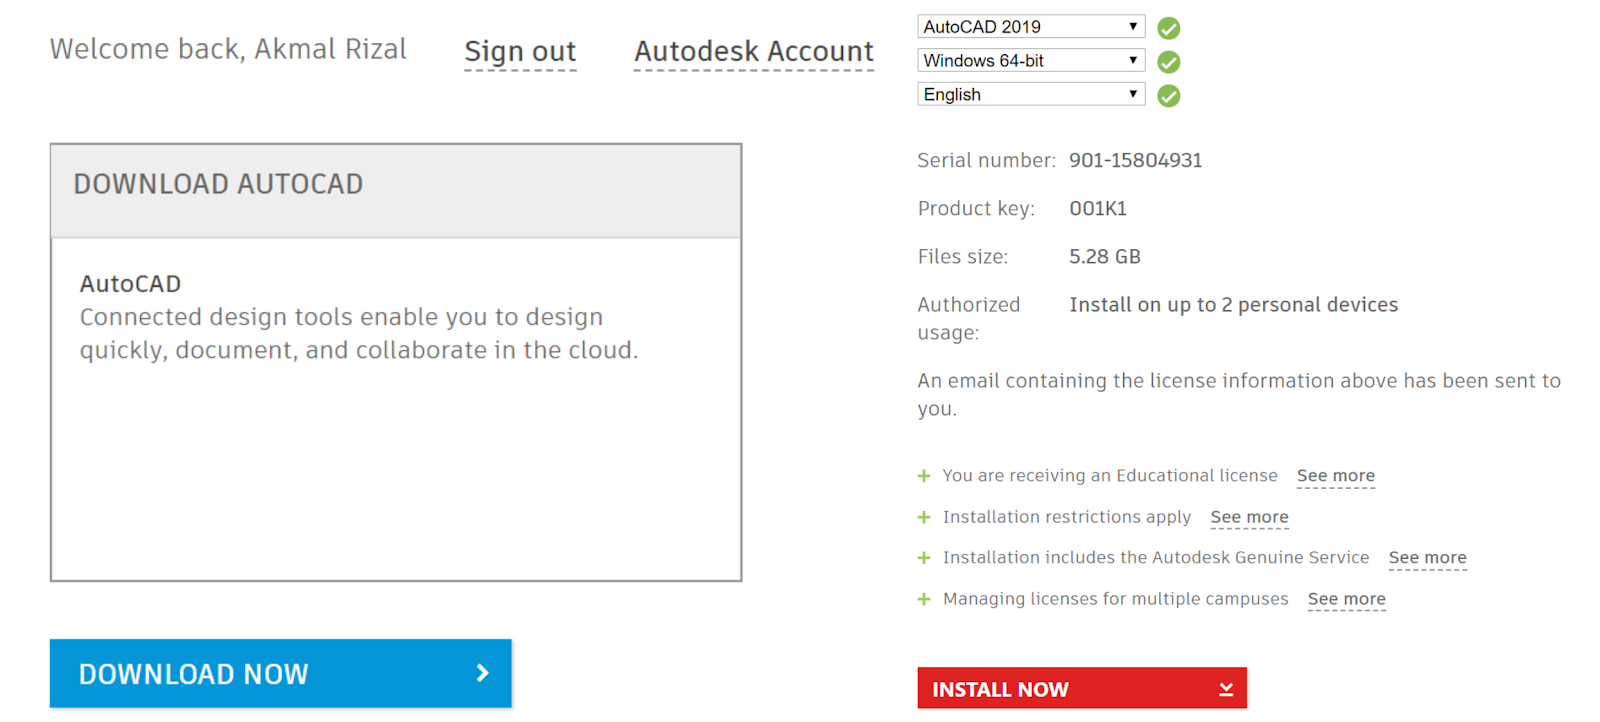Click green checkmark beside Windows 64-bit
The image size is (1600, 722).
click(1168, 62)
